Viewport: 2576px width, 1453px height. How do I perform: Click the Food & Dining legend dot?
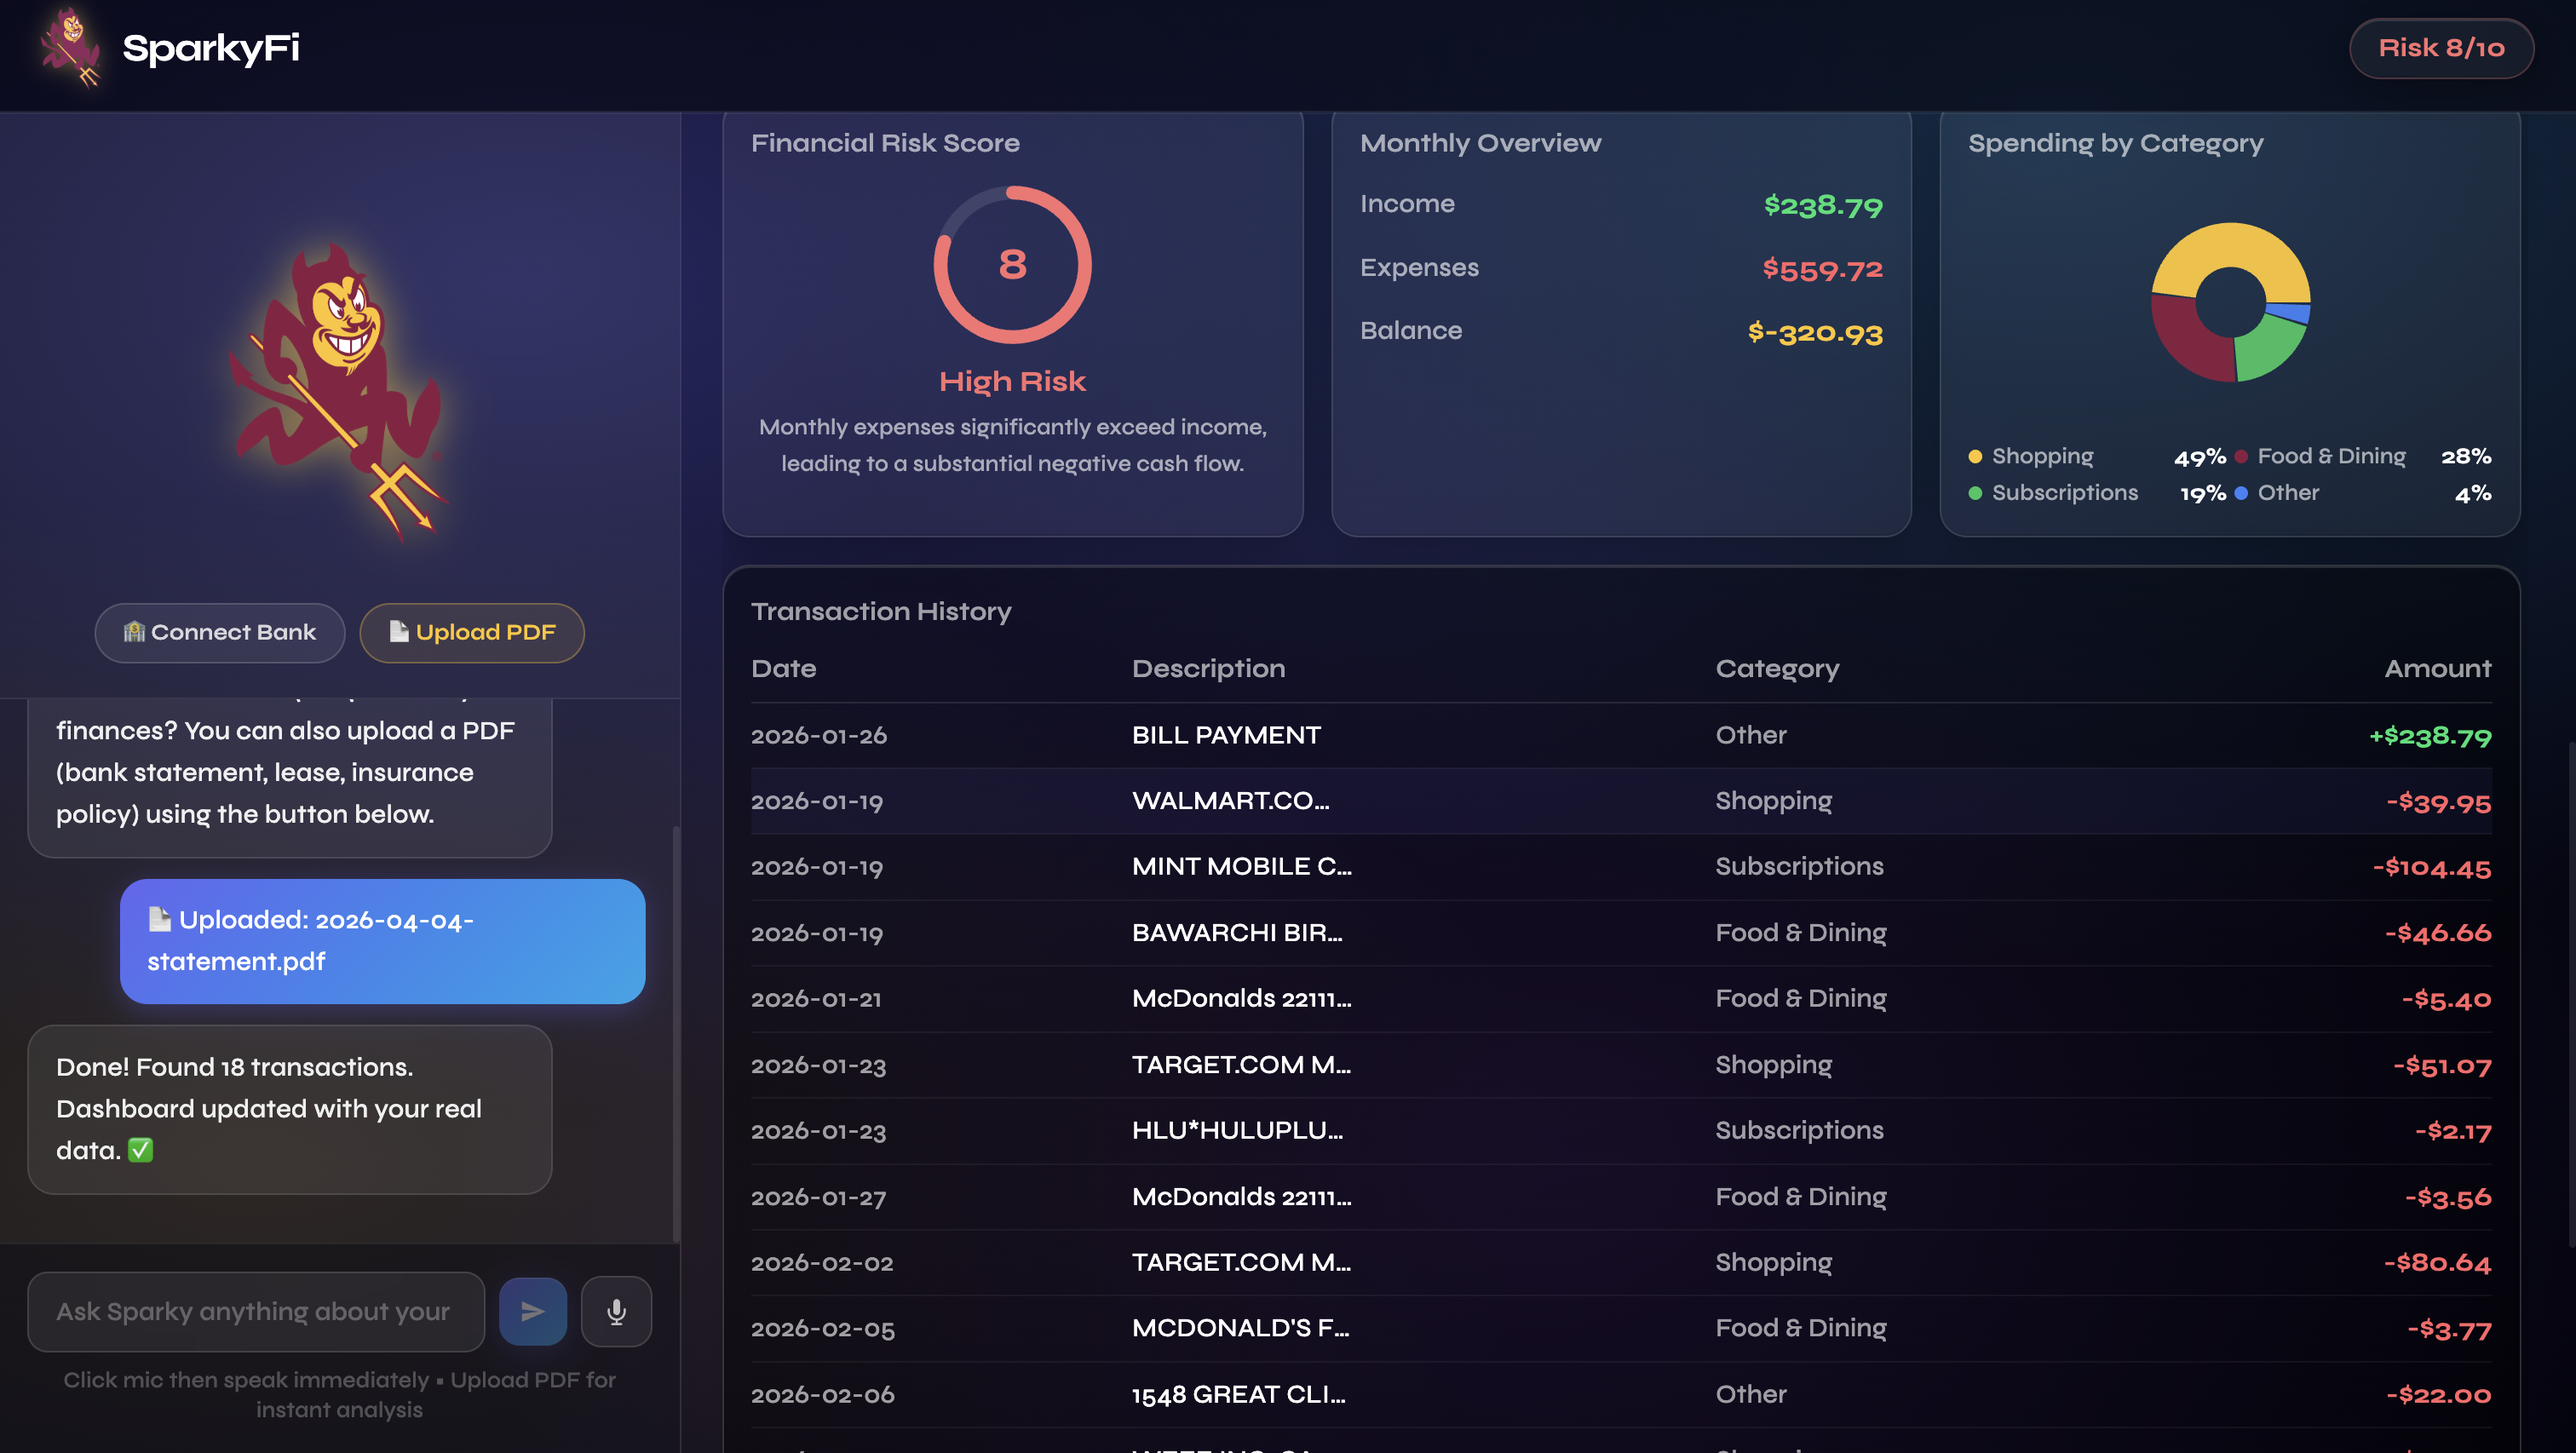[2241, 457]
